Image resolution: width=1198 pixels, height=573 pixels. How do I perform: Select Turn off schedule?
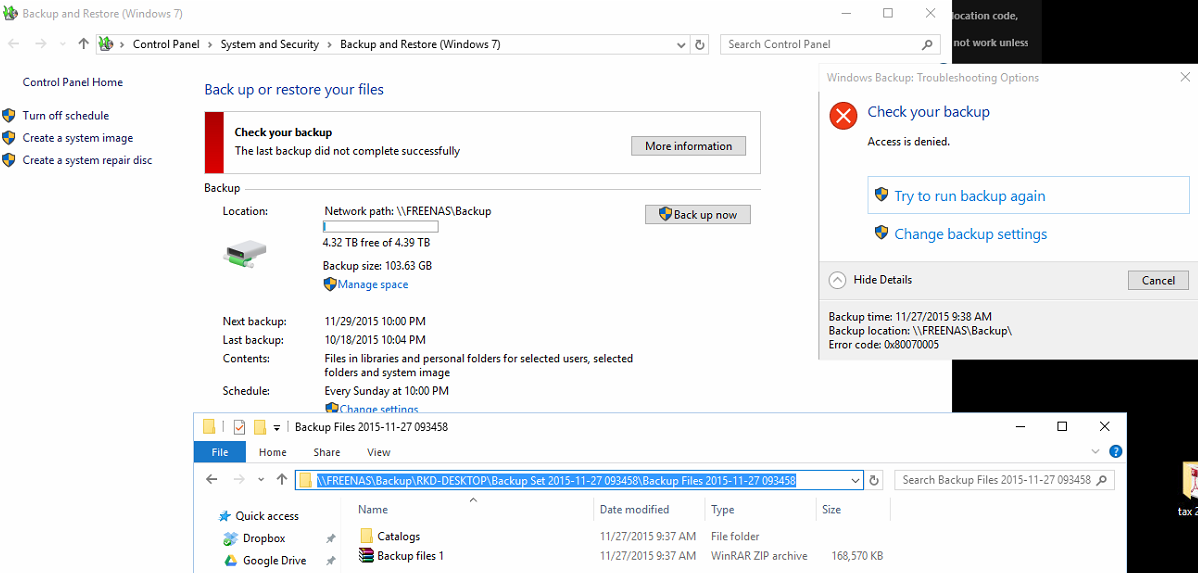(66, 115)
